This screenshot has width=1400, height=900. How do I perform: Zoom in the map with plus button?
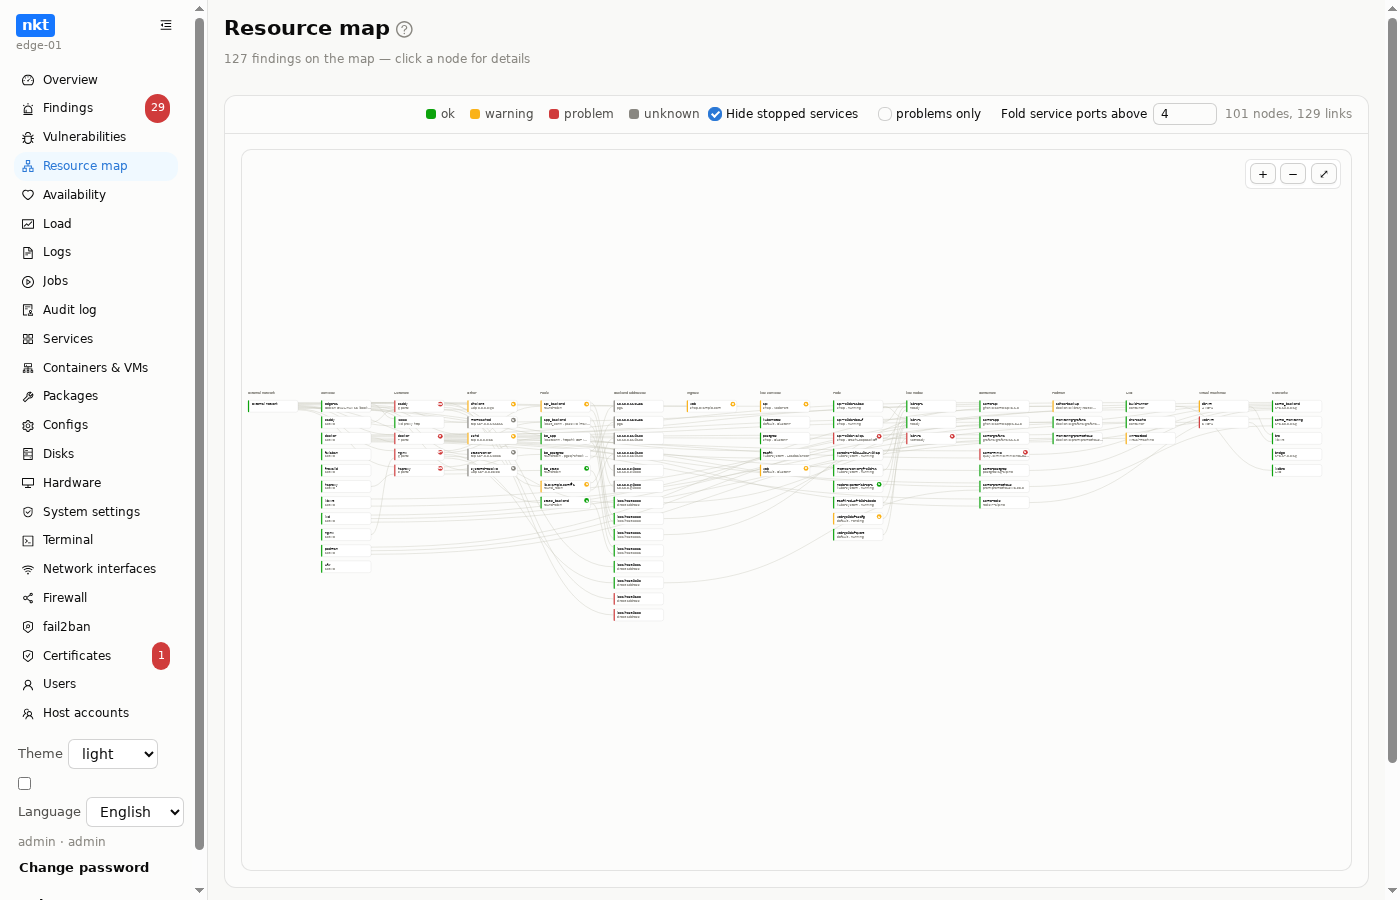click(x=1263, y=174)
